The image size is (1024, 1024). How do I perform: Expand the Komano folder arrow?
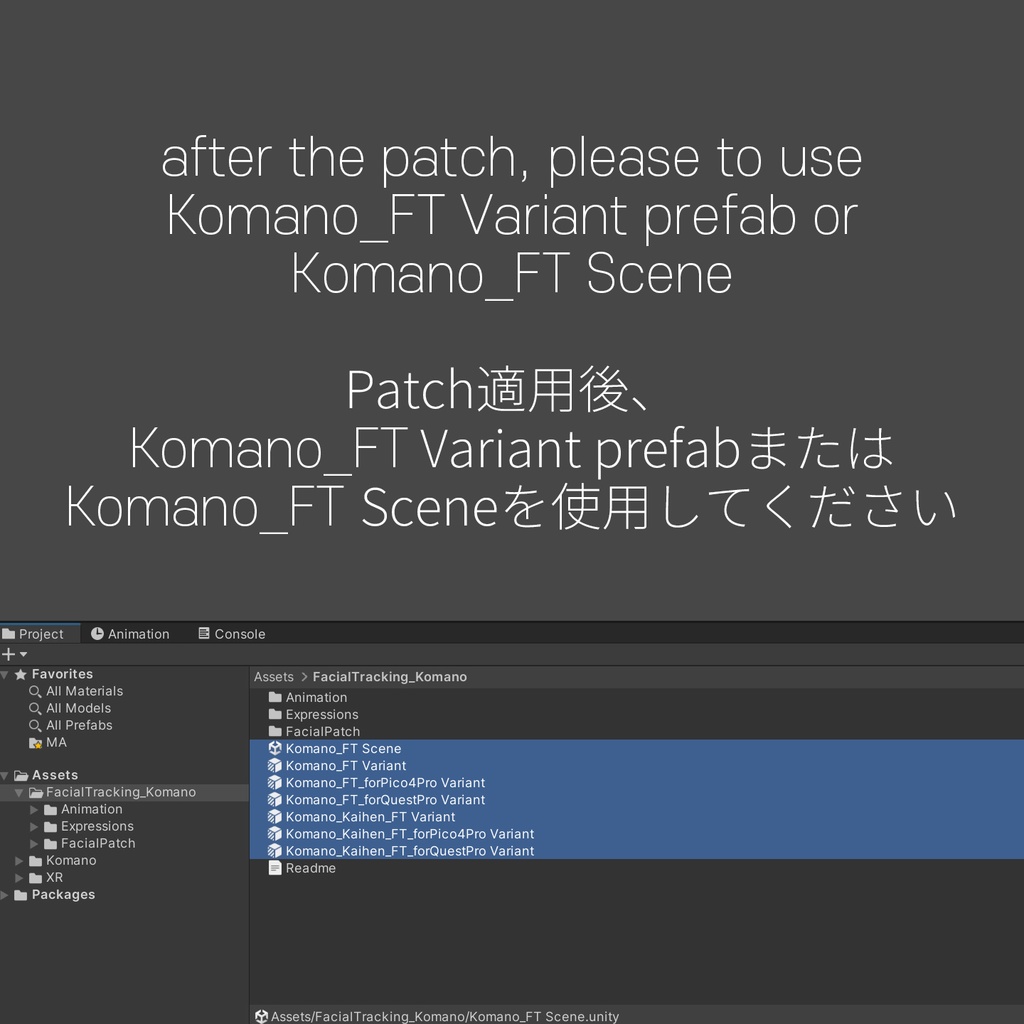20,861
